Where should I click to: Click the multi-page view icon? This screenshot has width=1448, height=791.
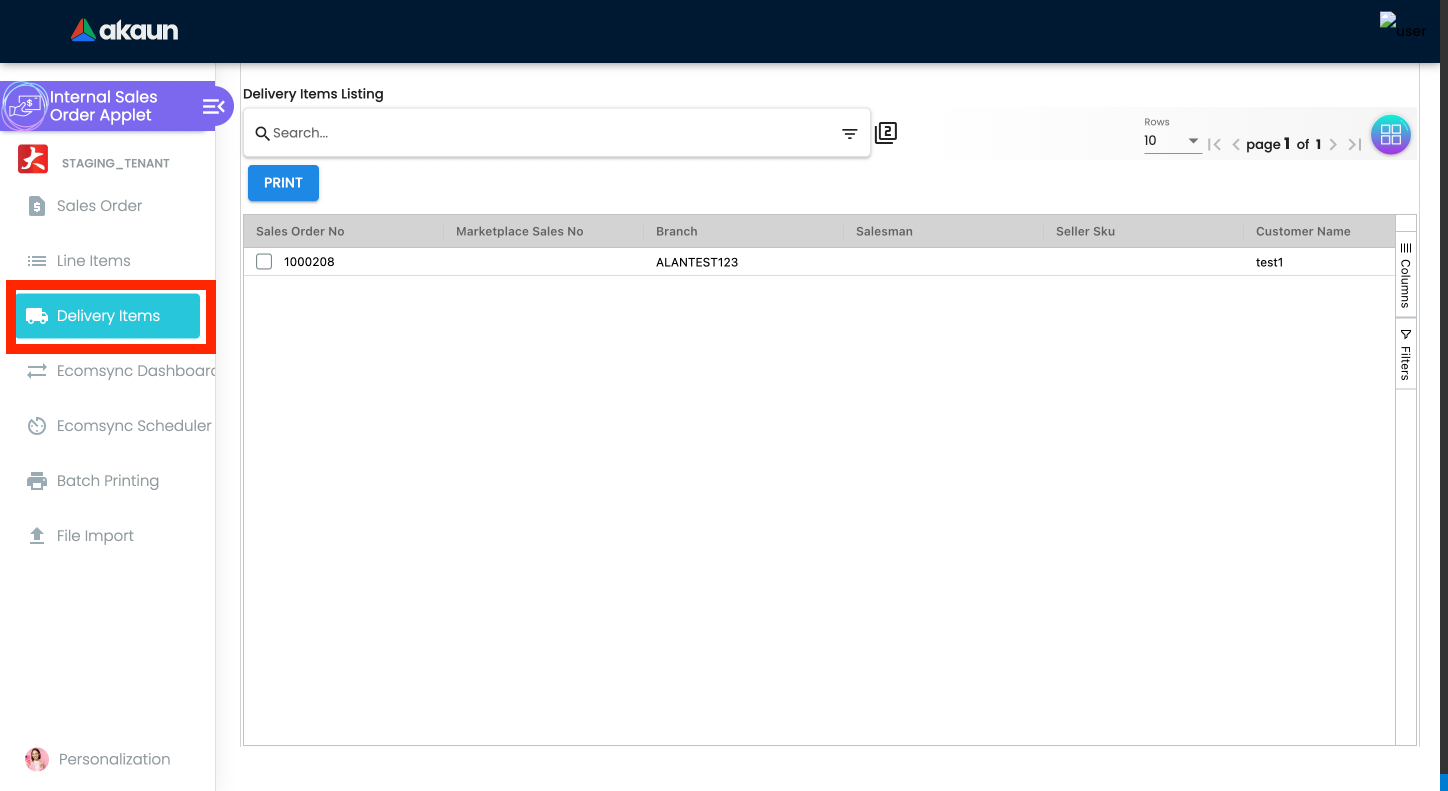[x=886, y=132]
